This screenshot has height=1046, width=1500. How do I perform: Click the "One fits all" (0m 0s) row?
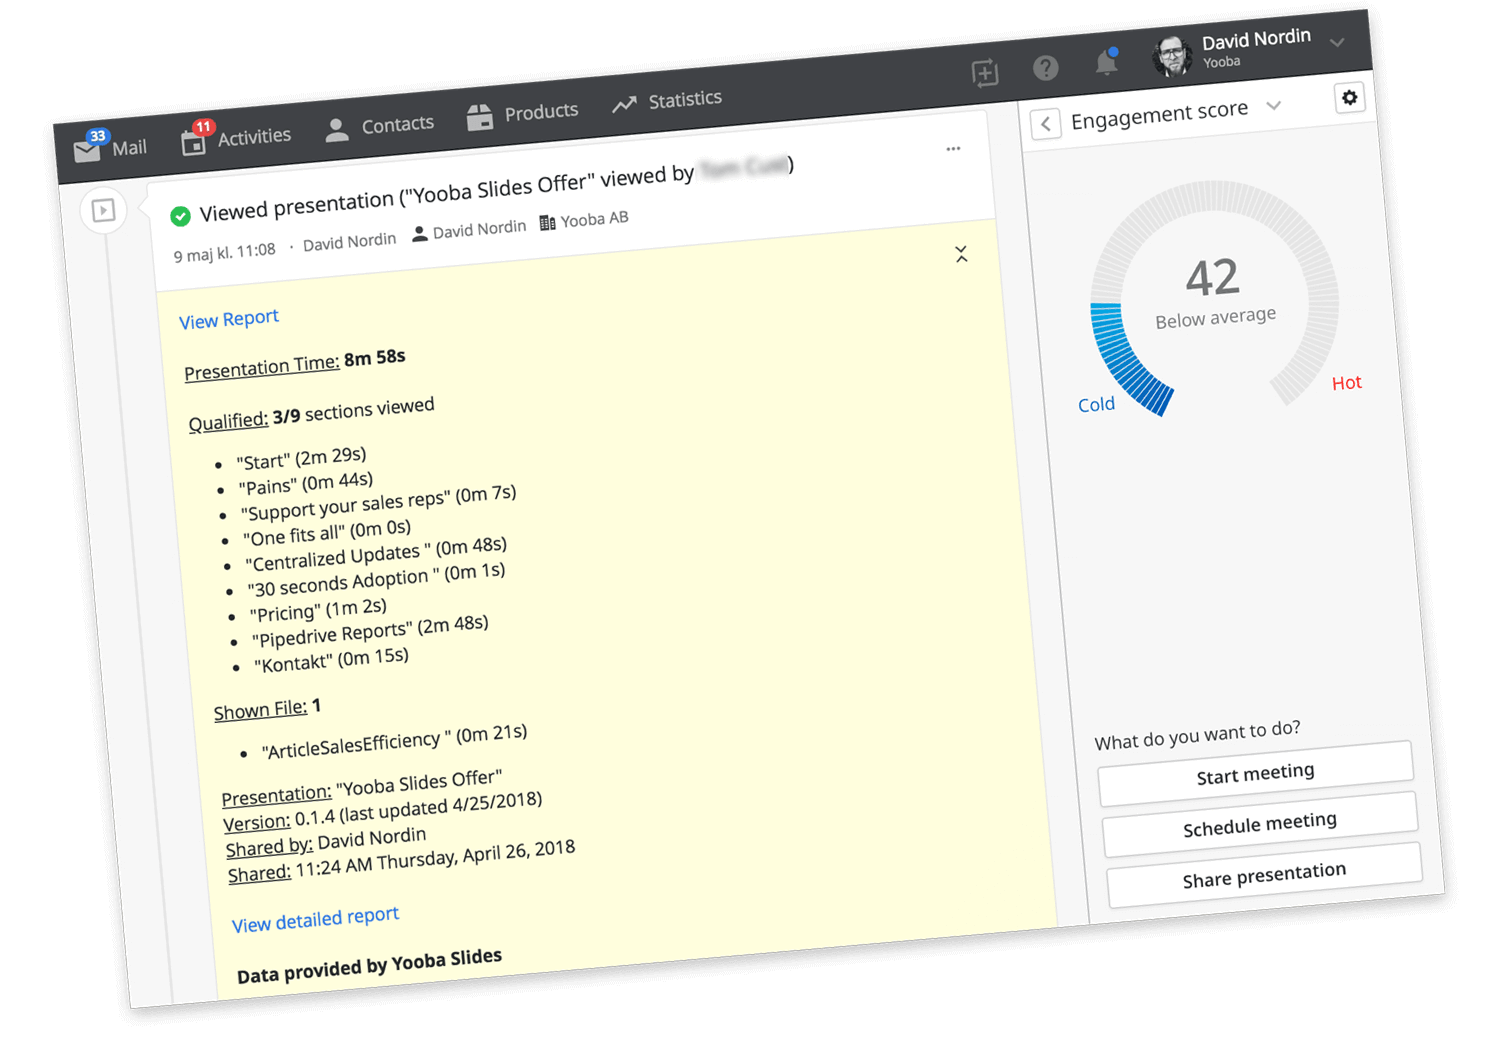(x=327, y=533)
